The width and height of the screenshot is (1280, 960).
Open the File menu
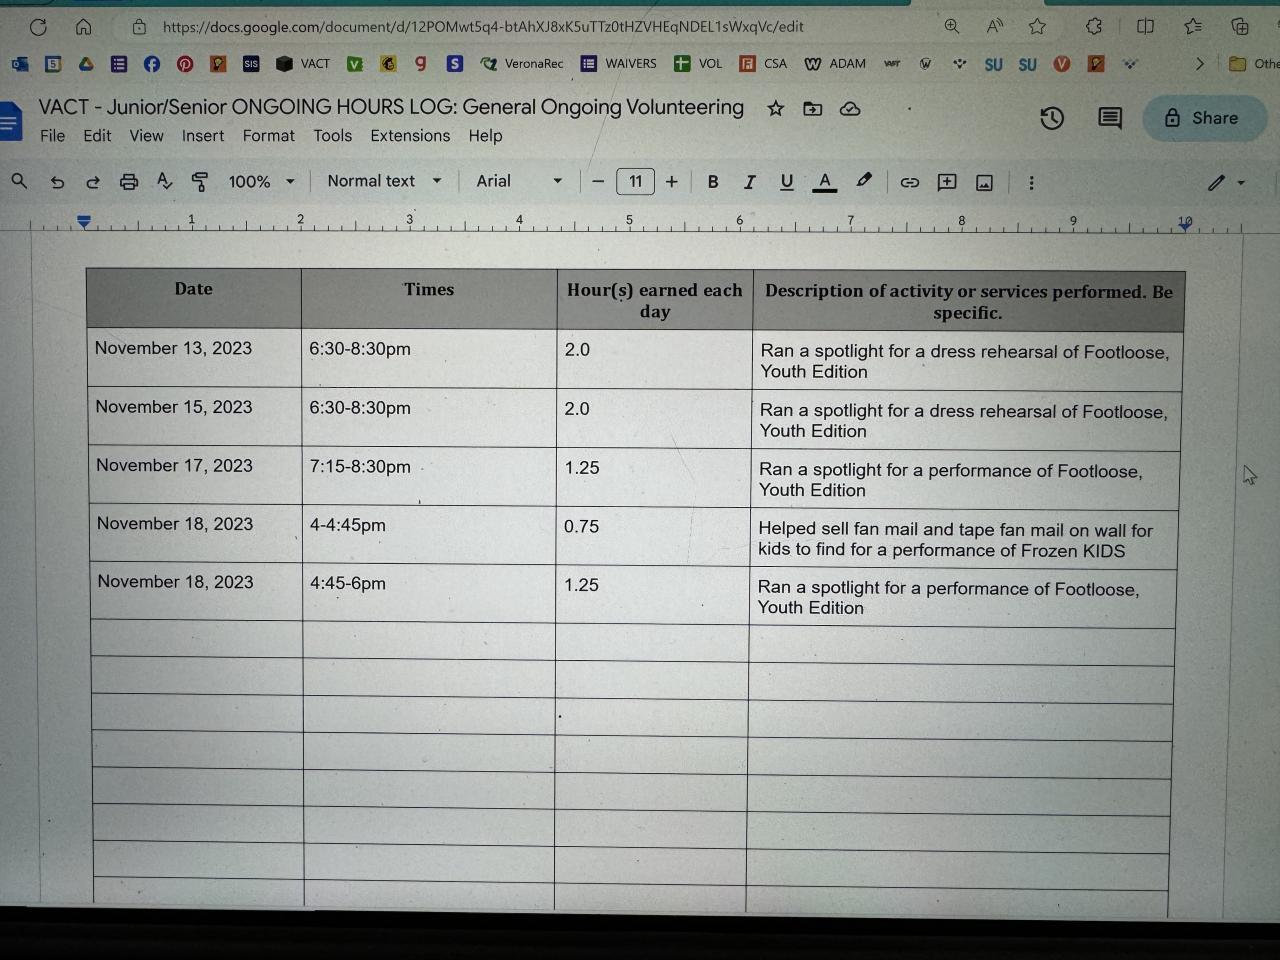click(52, 136)
